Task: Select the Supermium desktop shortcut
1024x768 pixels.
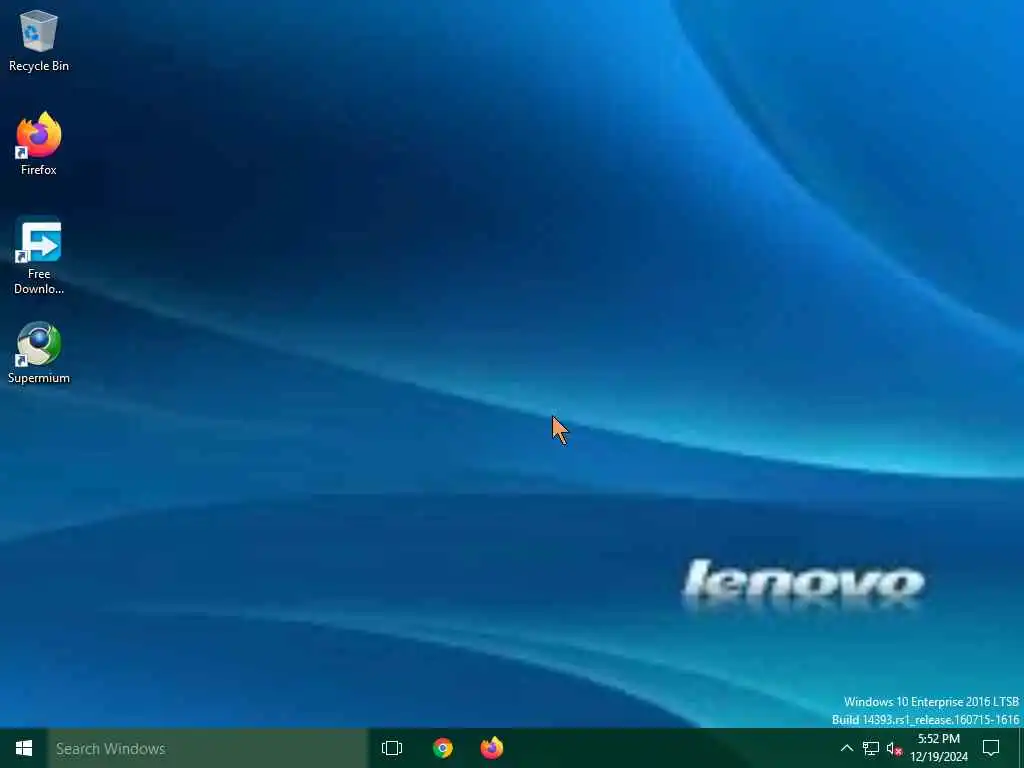Action: [39, 353]
